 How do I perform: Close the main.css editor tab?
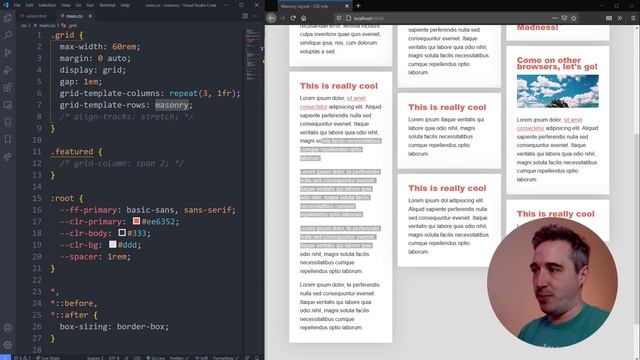[x=90, y=16]
